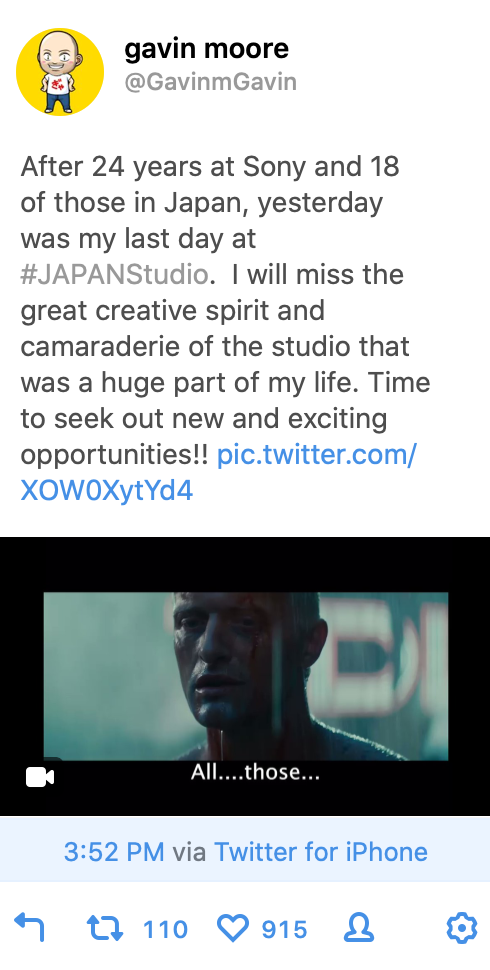
Task: Click the 'All....those...' subtitle caption
Action: click(x=255, y=772)
